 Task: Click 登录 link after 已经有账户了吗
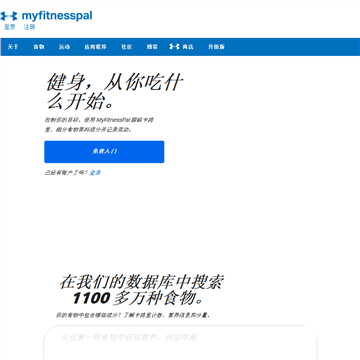pos(95,173)
